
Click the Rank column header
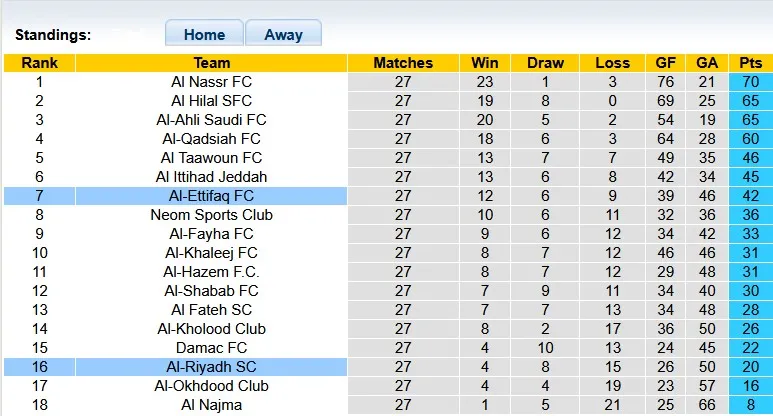pos(39,63)
